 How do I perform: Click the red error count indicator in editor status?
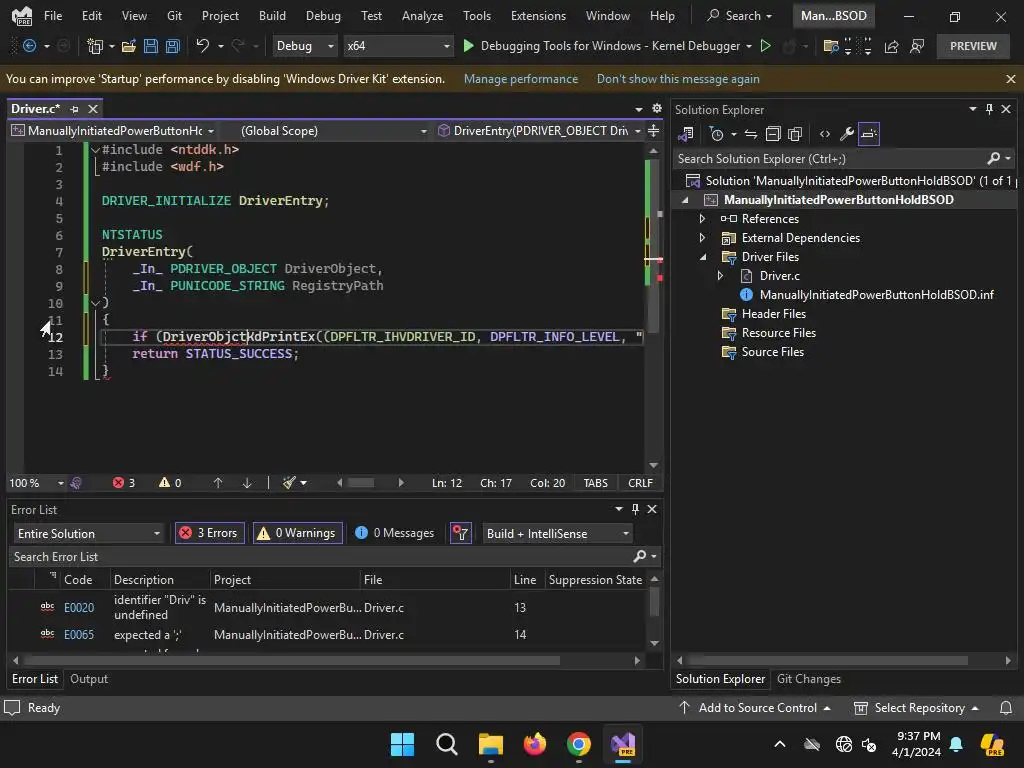tap(123, 483)
